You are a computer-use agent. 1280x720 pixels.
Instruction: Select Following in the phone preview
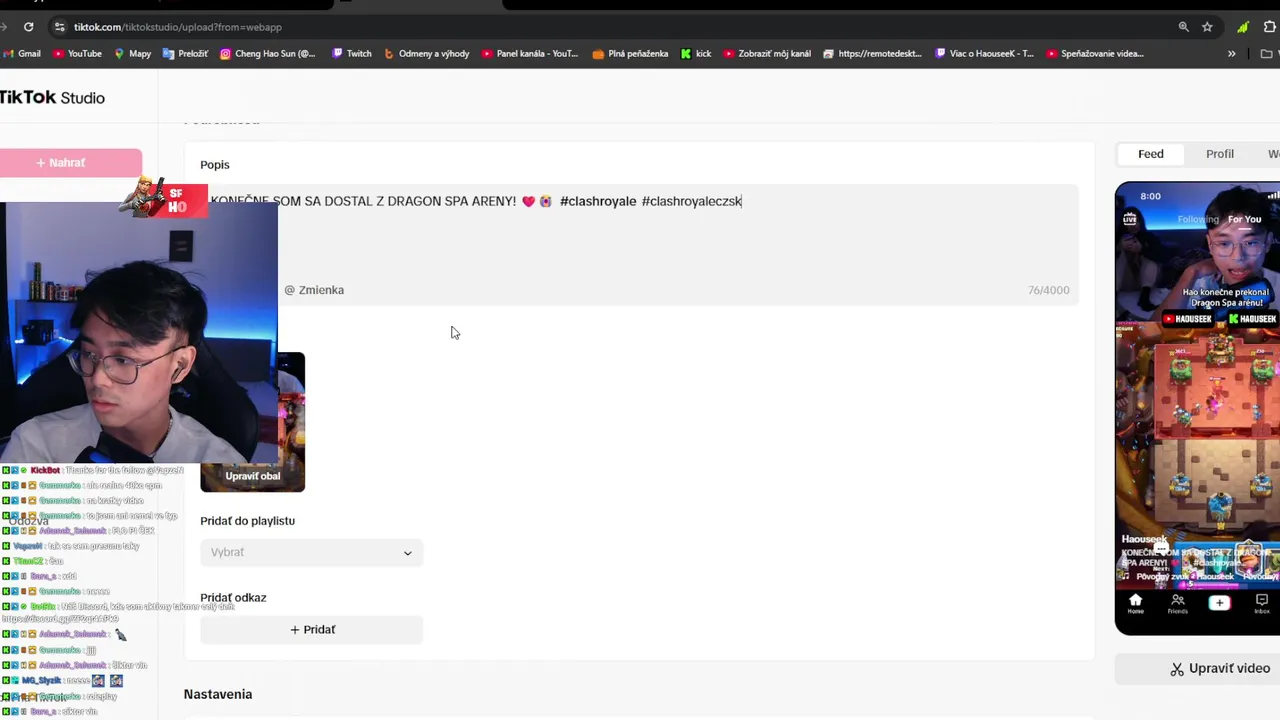coord(1198,219)
